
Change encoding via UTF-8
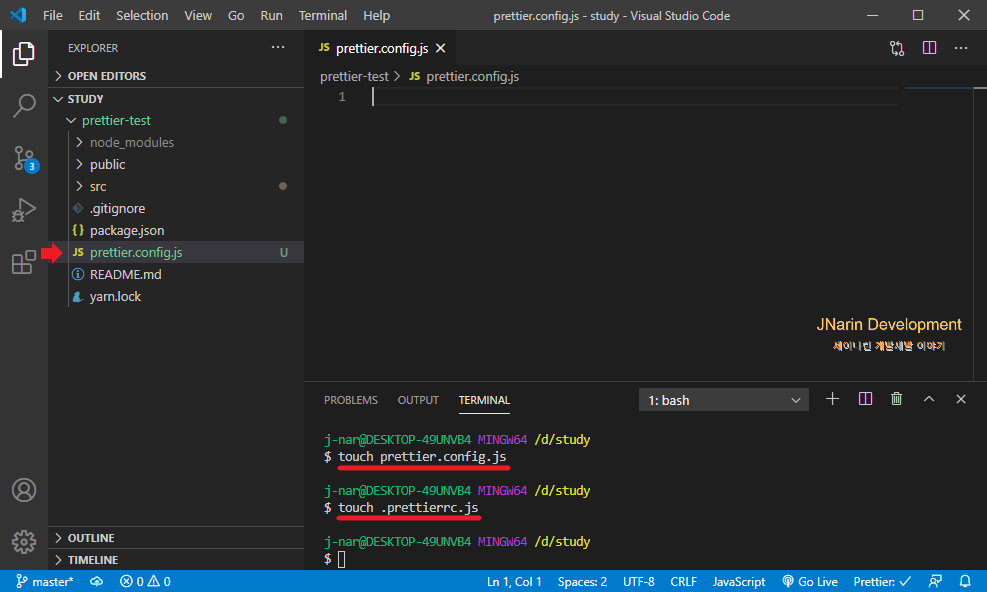639,581
